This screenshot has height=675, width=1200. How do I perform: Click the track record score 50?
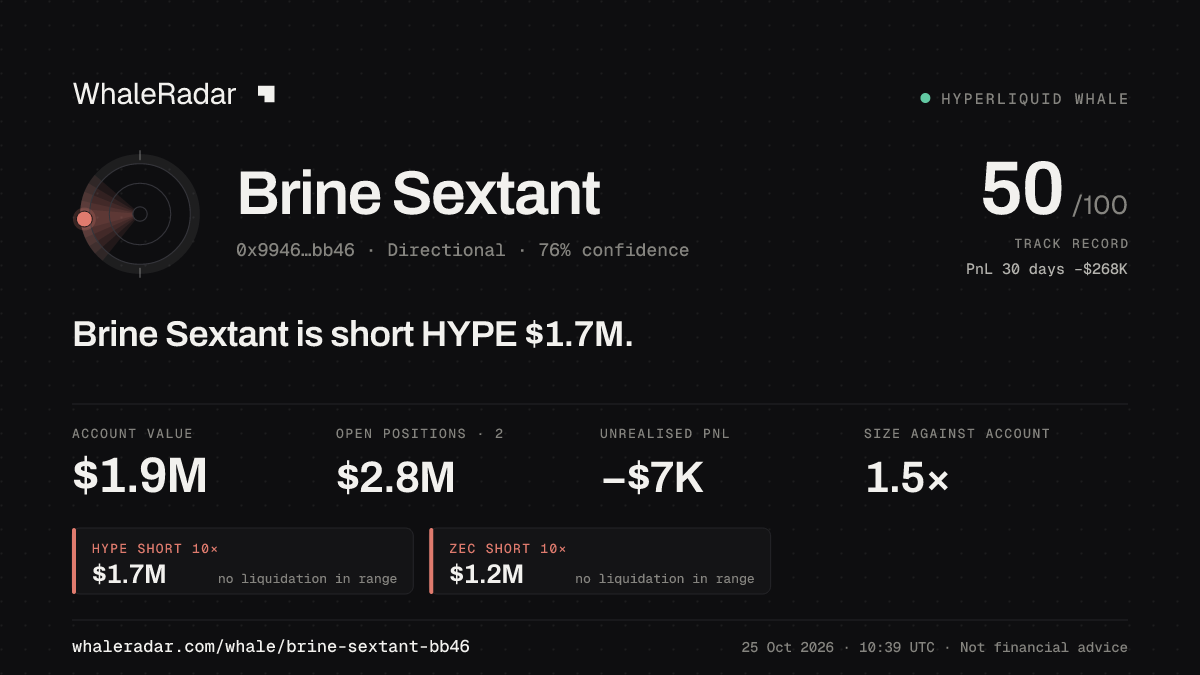click(x=1021, y=190)
